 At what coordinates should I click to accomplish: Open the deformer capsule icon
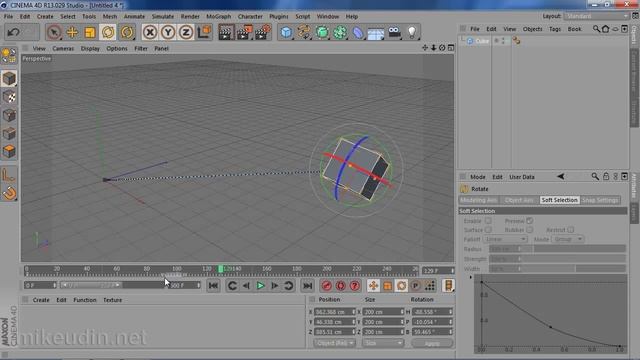tap(358, 32)
